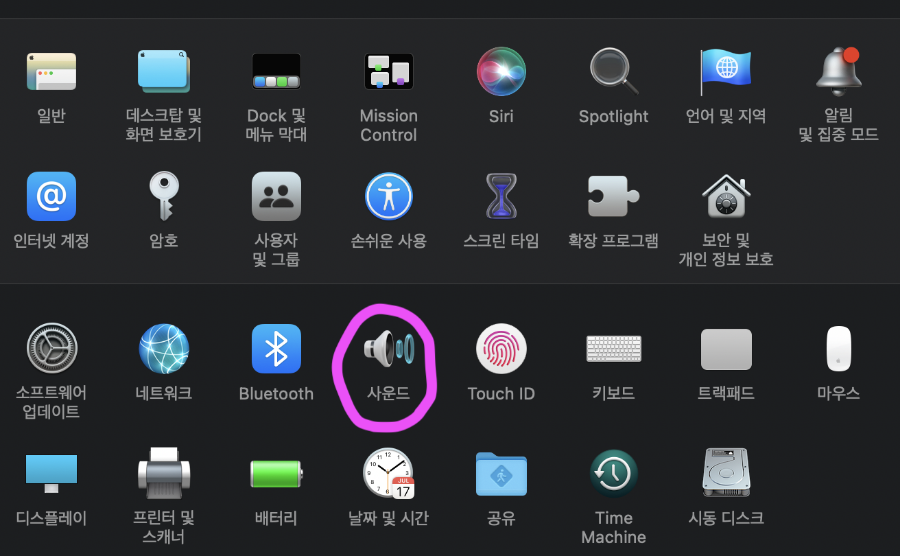900x556 pixels.
Task: Open 시동 디스크 preferences
Action: tap(726, 472)
